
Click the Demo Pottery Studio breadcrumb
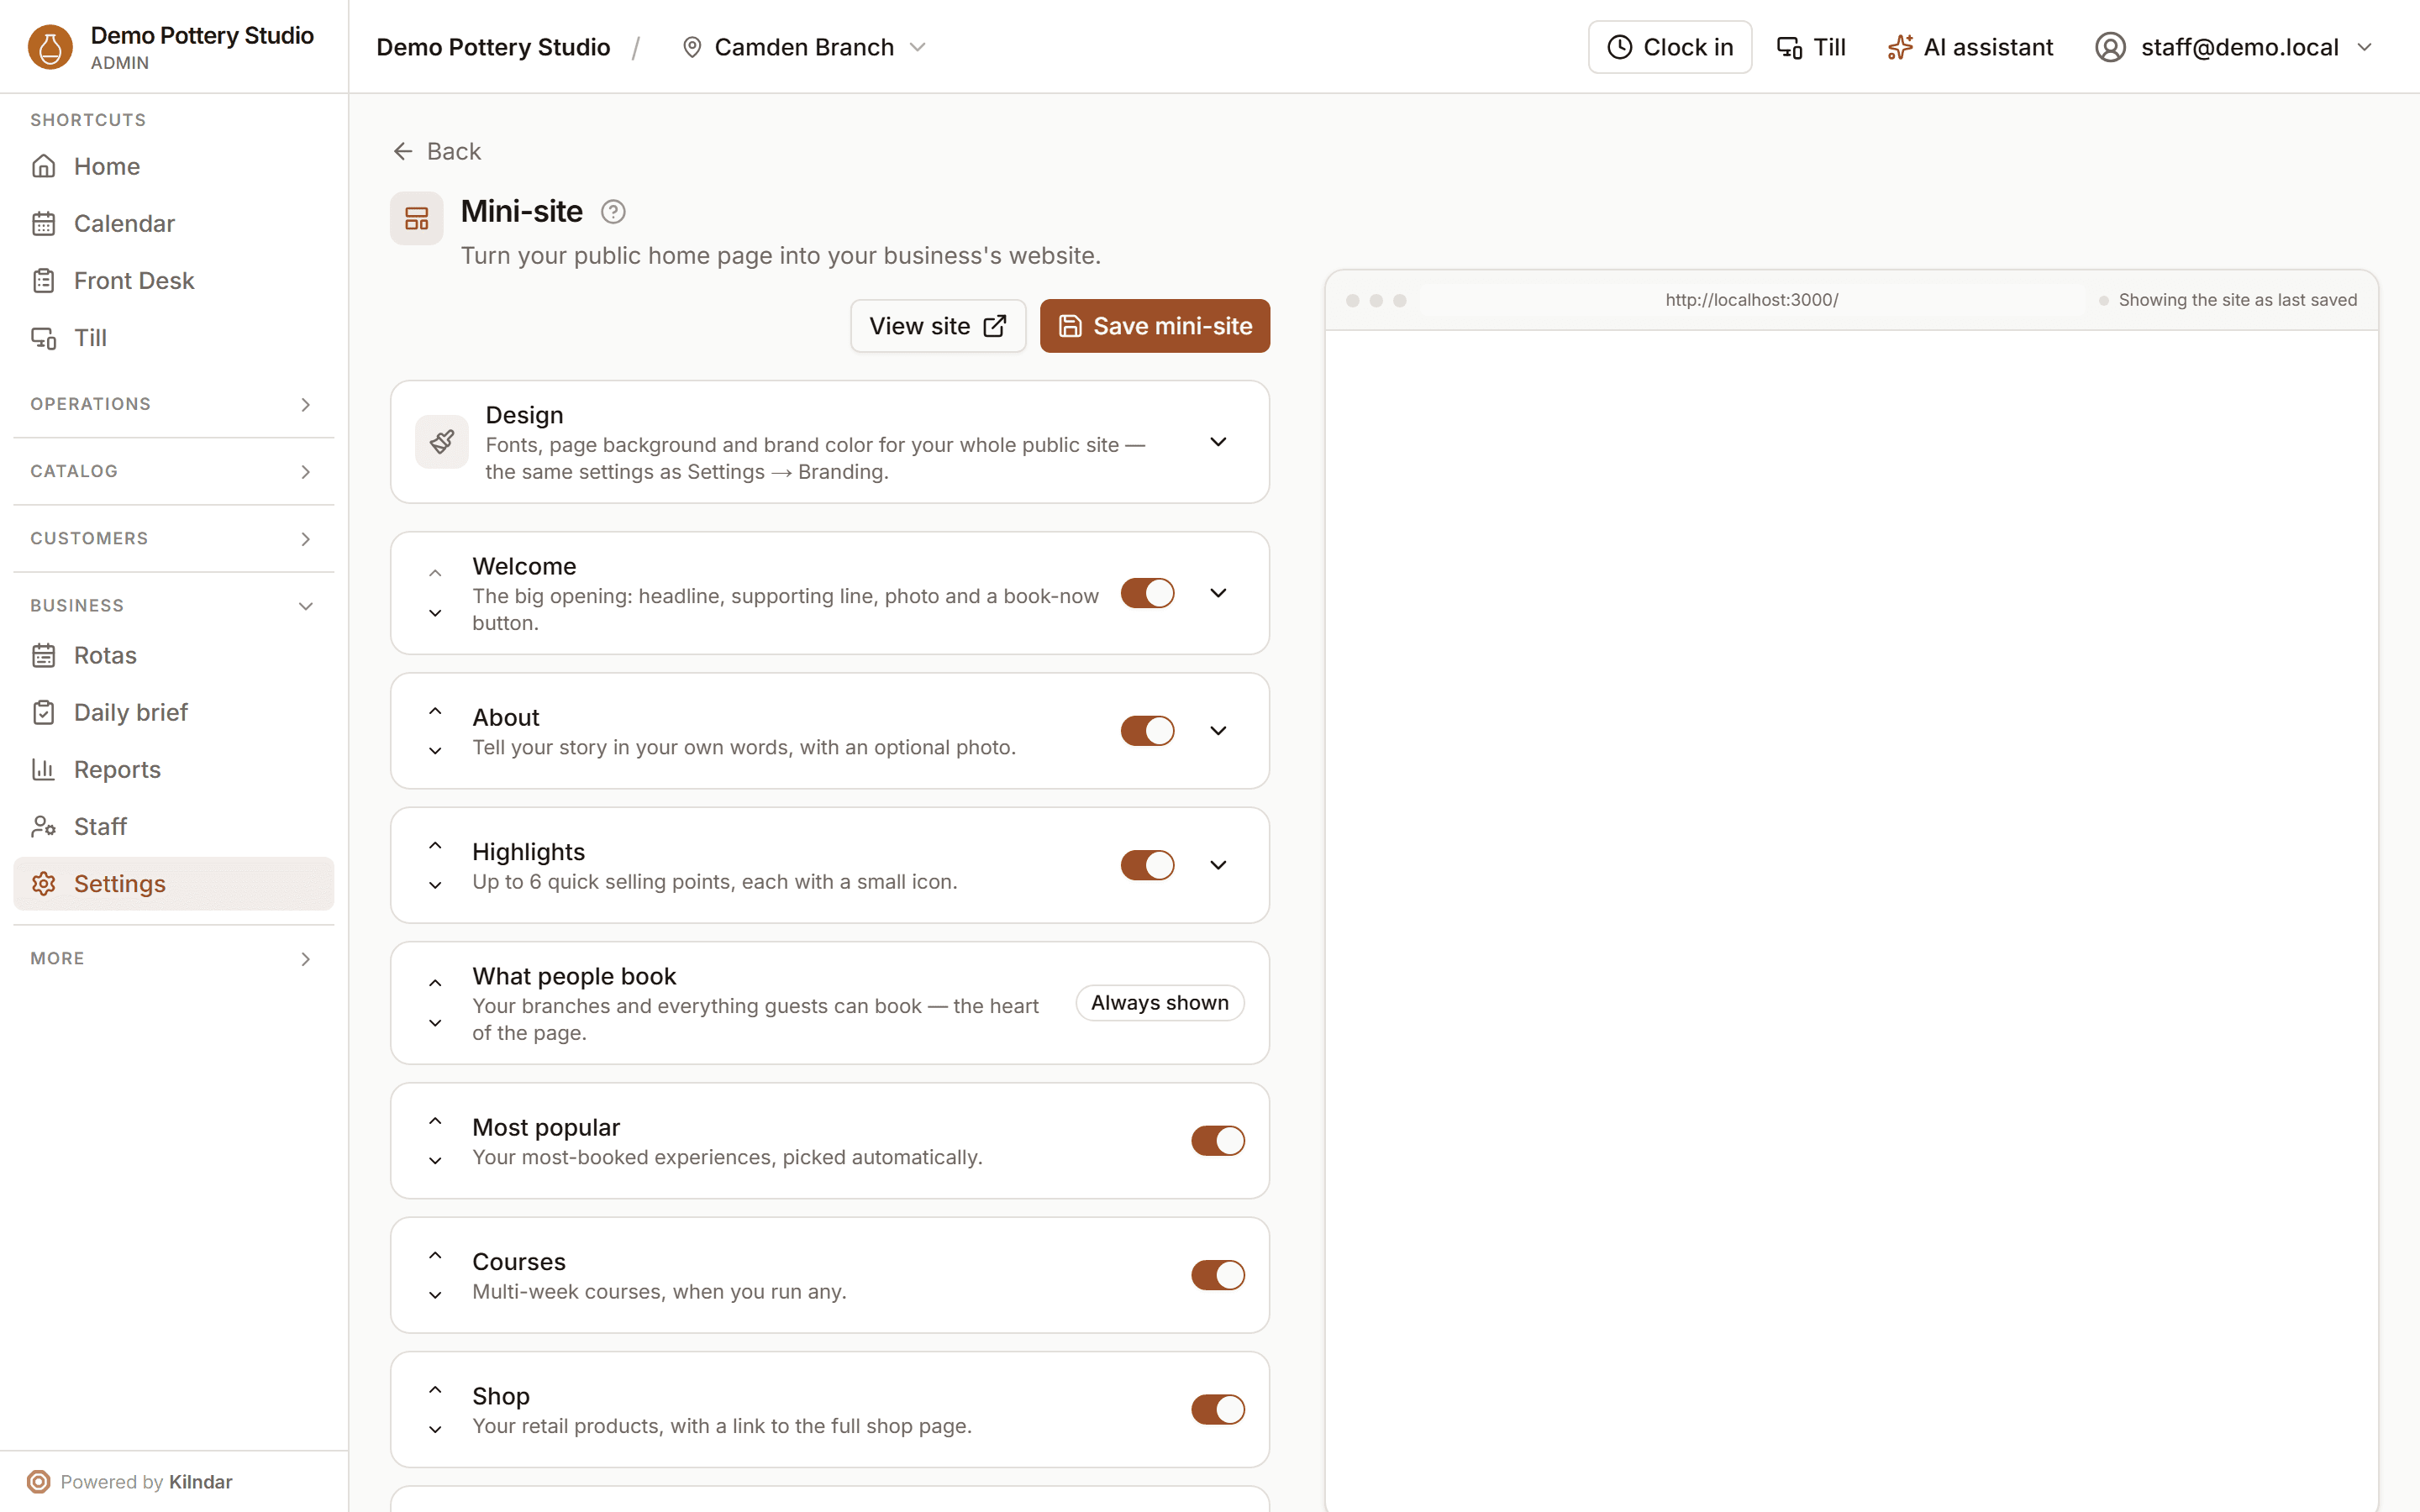tap(493, 47)
